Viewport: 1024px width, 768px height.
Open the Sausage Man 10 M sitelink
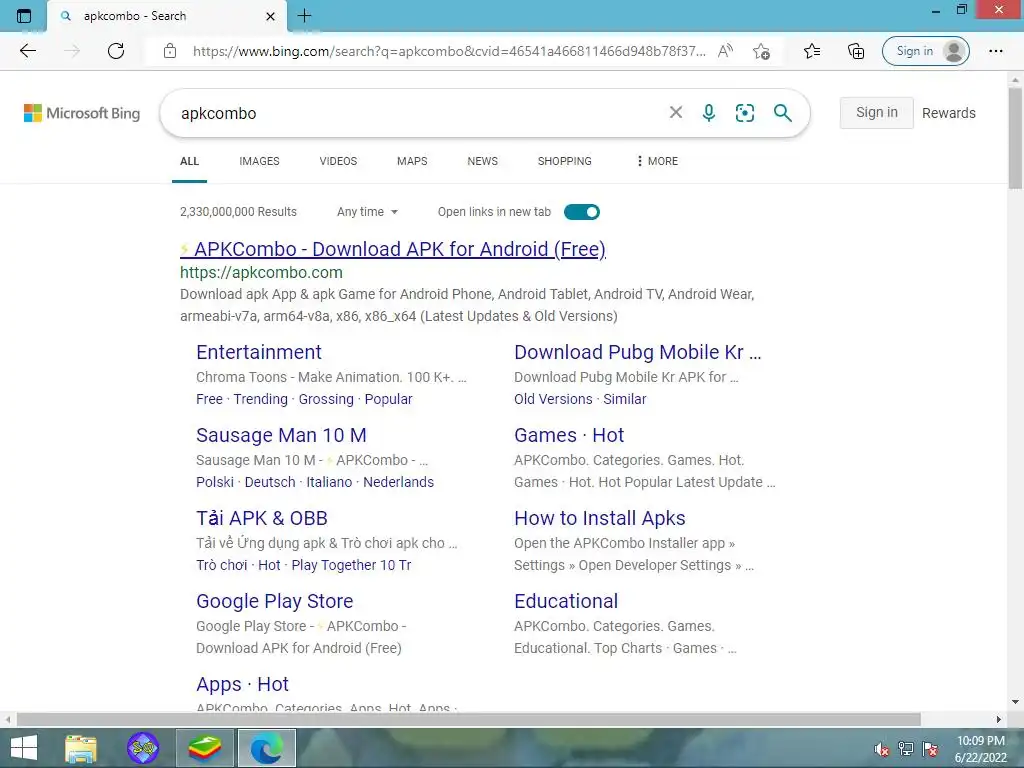pyautogui.click(x=281, y=435)
